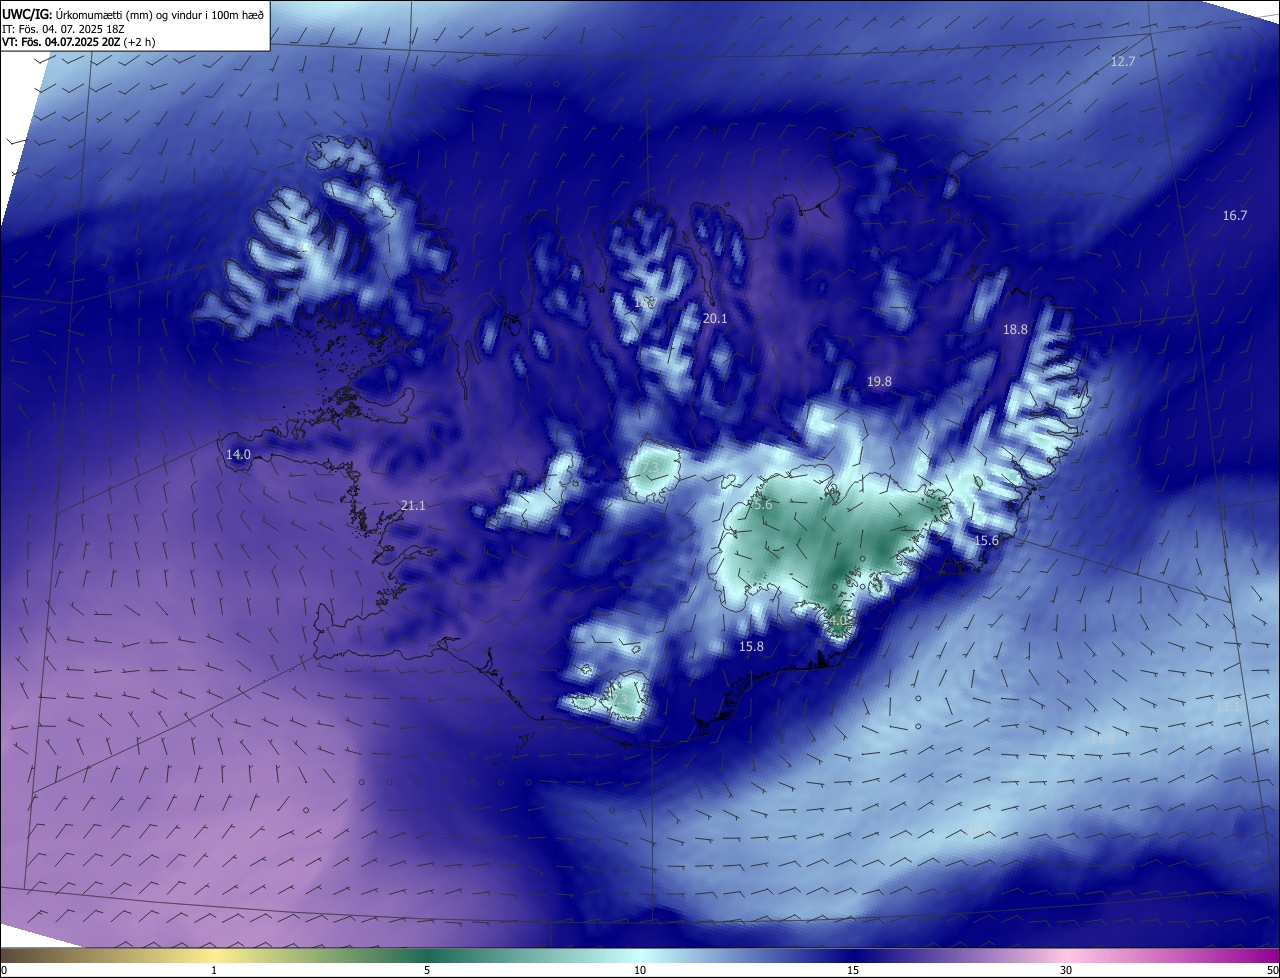Viewport: 1280px width, 978px height.
Task: Click the 15 tick on the color scale
Action: pos(853,970)
